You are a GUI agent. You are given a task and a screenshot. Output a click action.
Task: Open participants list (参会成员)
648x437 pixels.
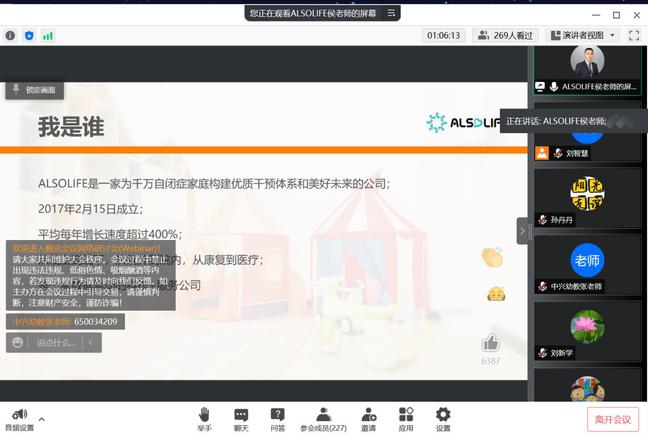click(323, 418)
